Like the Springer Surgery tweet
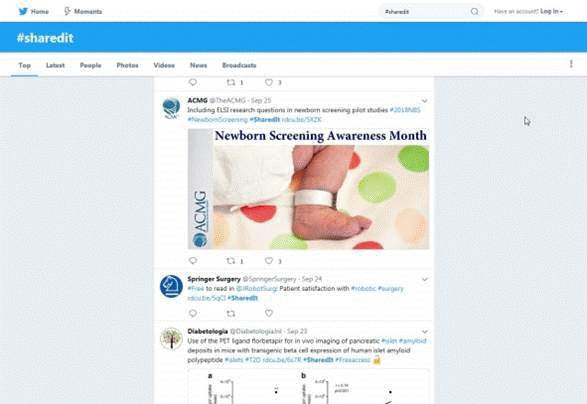587x404 pixels. [x=269, y=313]
